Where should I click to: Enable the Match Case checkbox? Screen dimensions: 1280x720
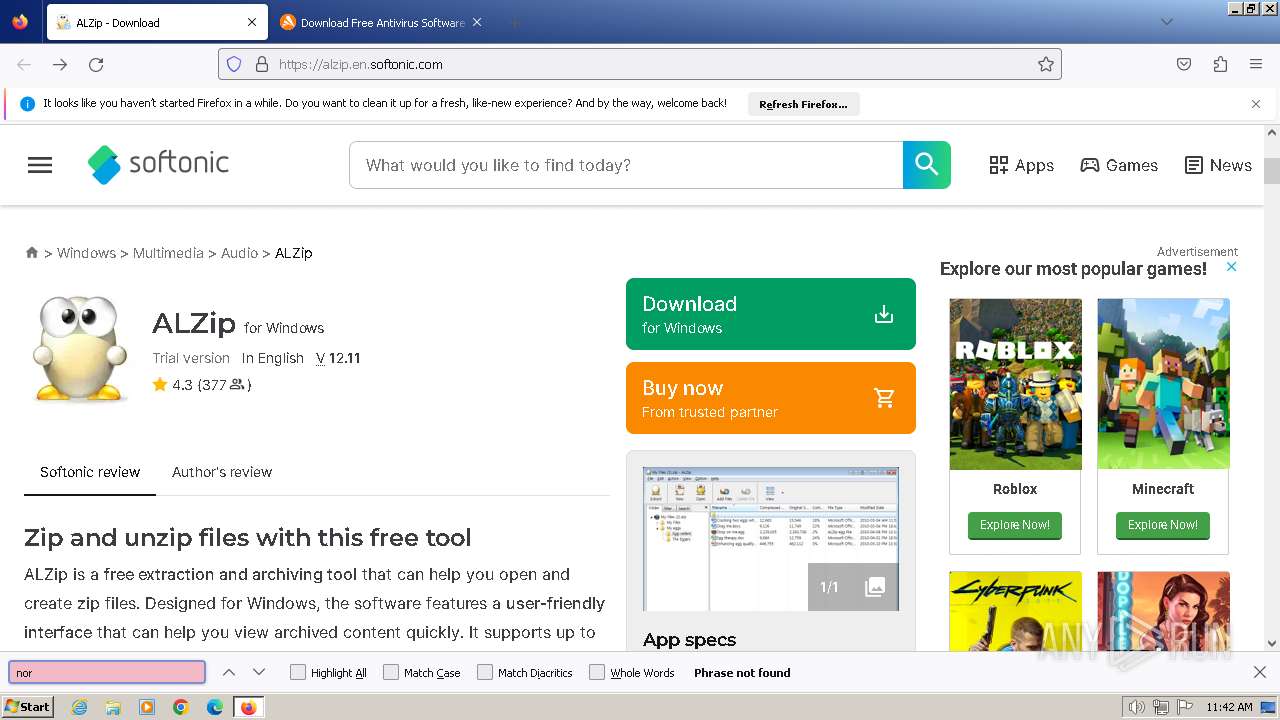coord(391,672)
